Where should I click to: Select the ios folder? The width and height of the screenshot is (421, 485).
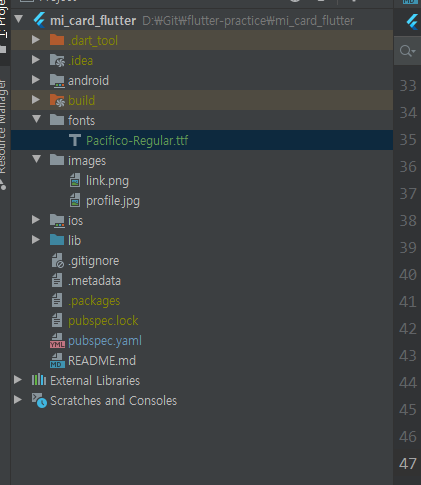[75, 221]
